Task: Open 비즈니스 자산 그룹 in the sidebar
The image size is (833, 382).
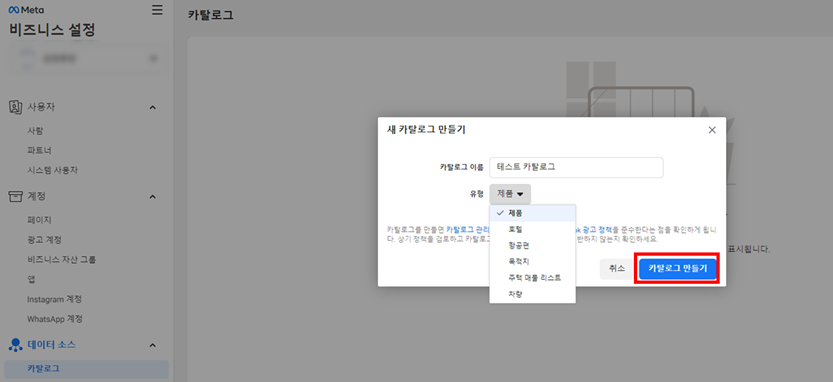Action: 62,260
